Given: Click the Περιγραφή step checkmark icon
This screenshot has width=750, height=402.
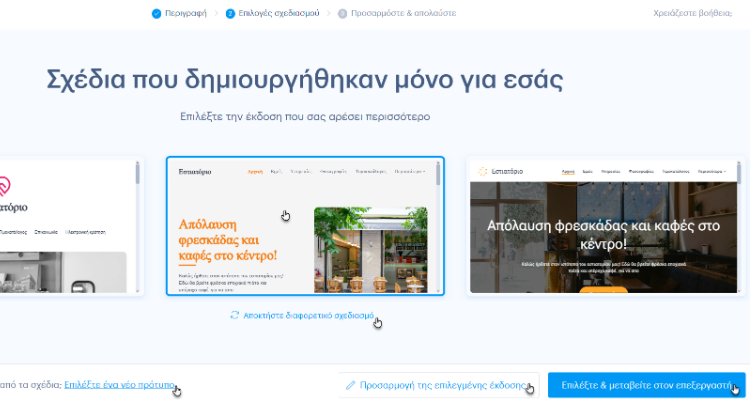Looking at the screenshot, I should pyautogui.click(x=156, y=14).
